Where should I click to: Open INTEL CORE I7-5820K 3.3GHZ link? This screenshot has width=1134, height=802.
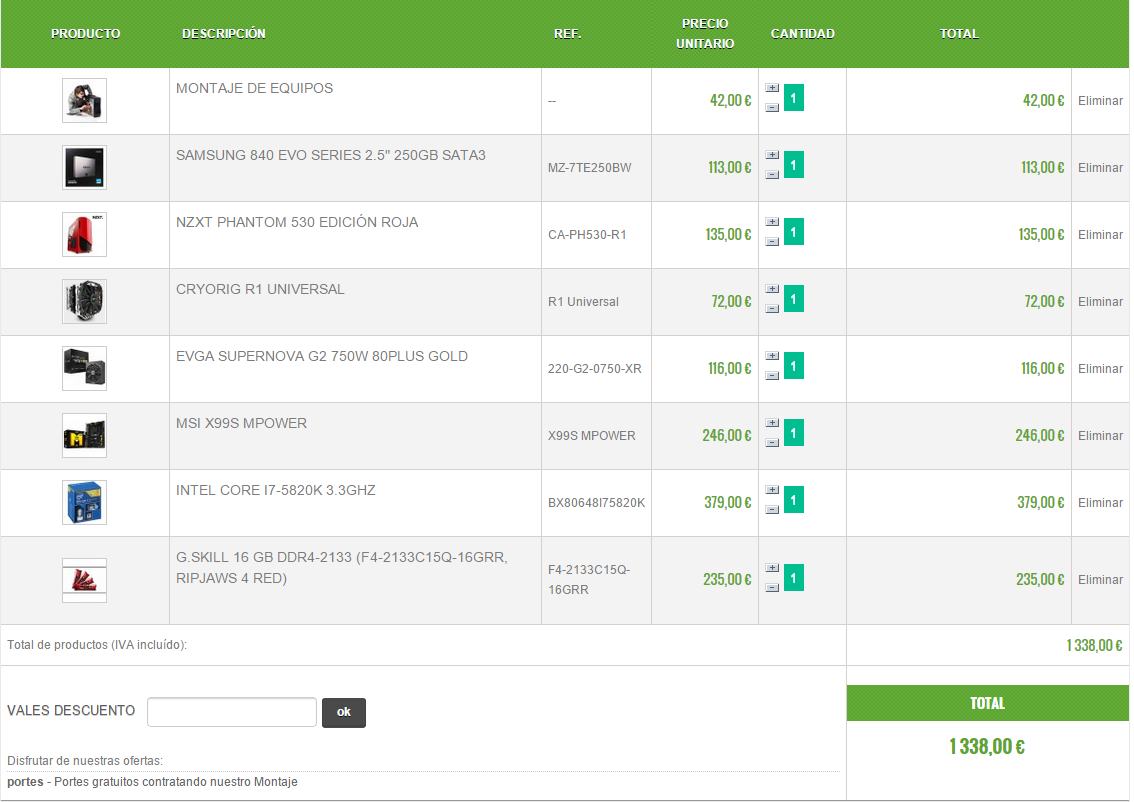pyautogui.click(x=276, y=490)
